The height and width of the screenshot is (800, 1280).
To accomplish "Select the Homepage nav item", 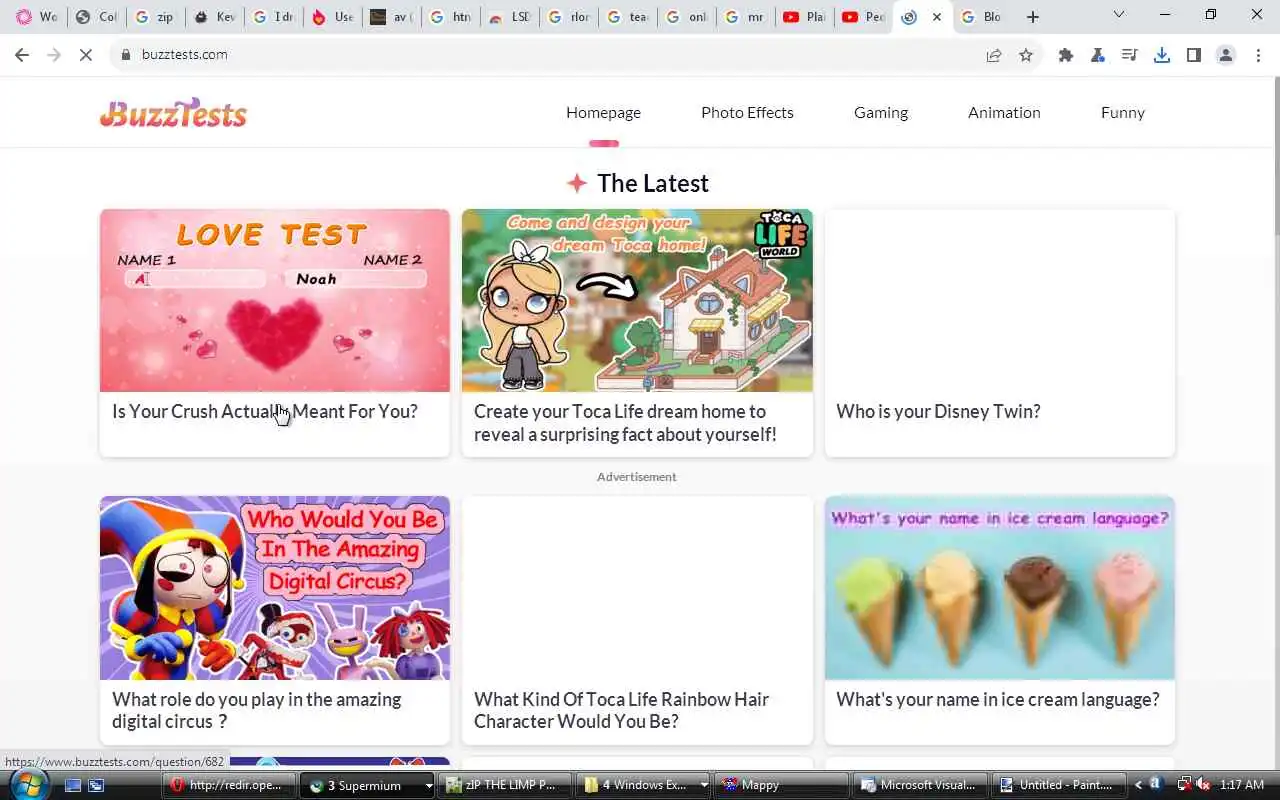I will pyautogui.click(x=603, y=113).
